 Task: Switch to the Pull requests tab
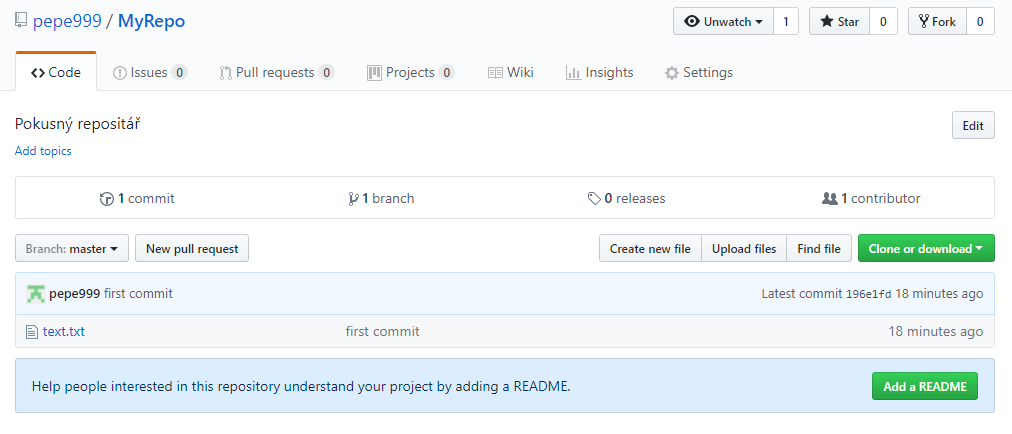click(277, 72)
